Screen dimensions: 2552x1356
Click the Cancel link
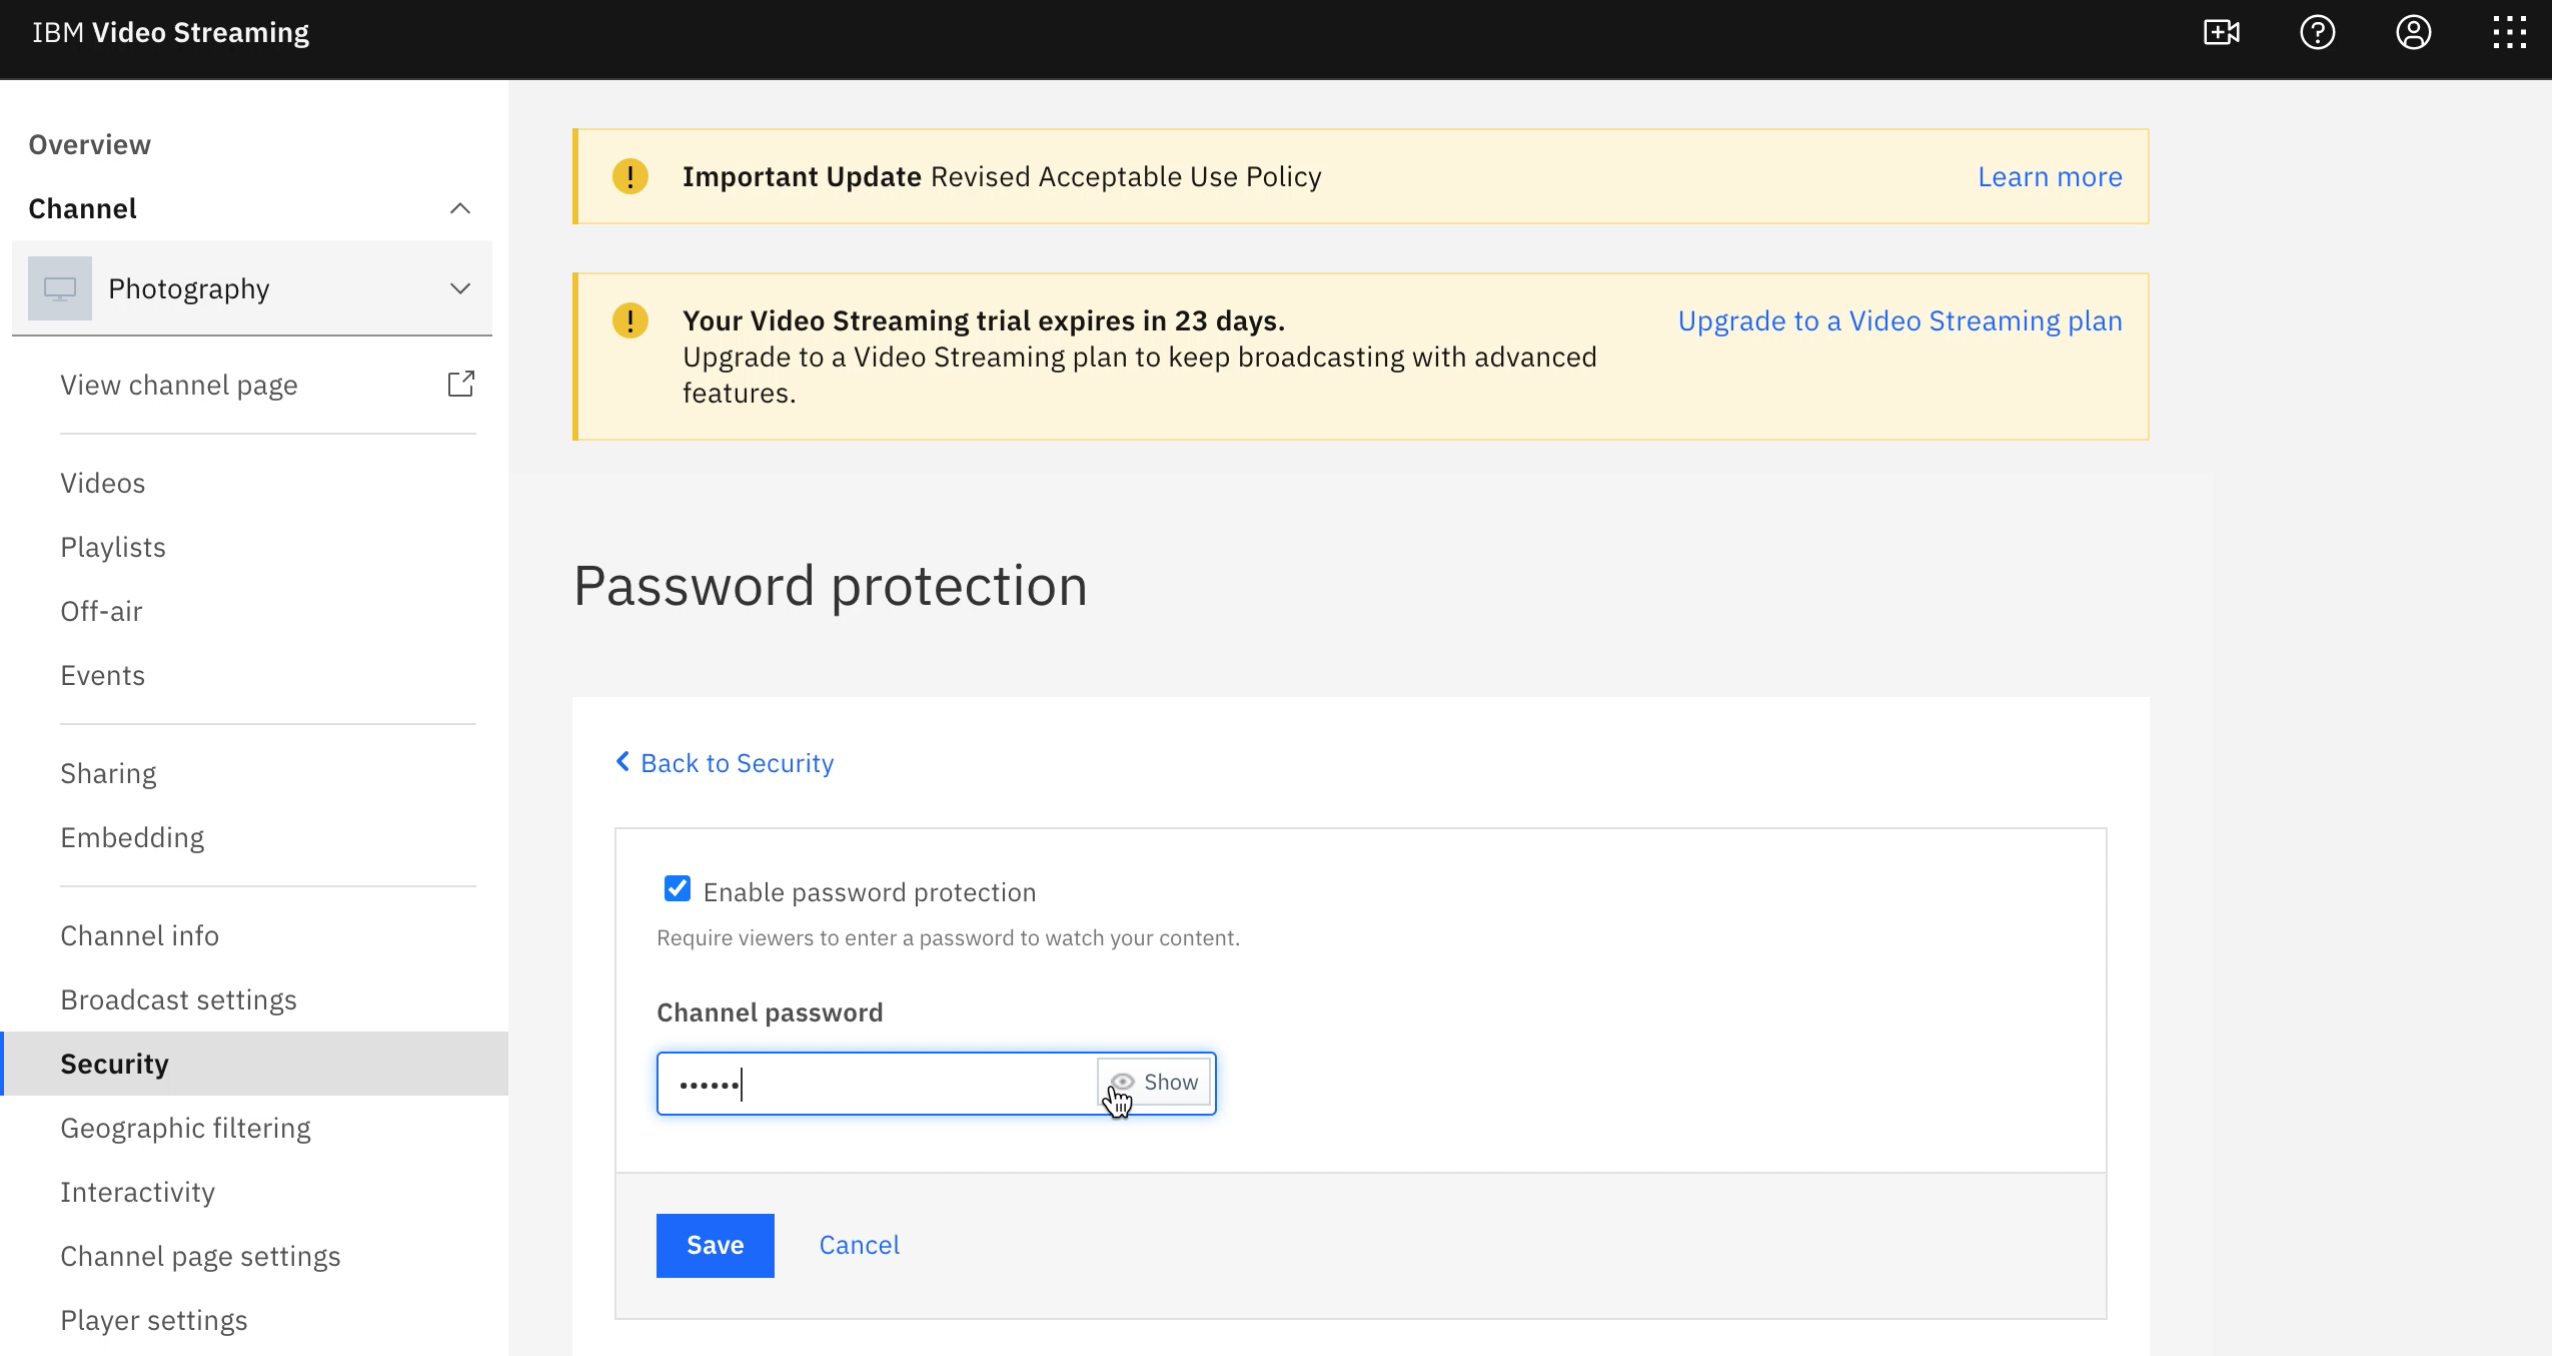click(859, 1245)
